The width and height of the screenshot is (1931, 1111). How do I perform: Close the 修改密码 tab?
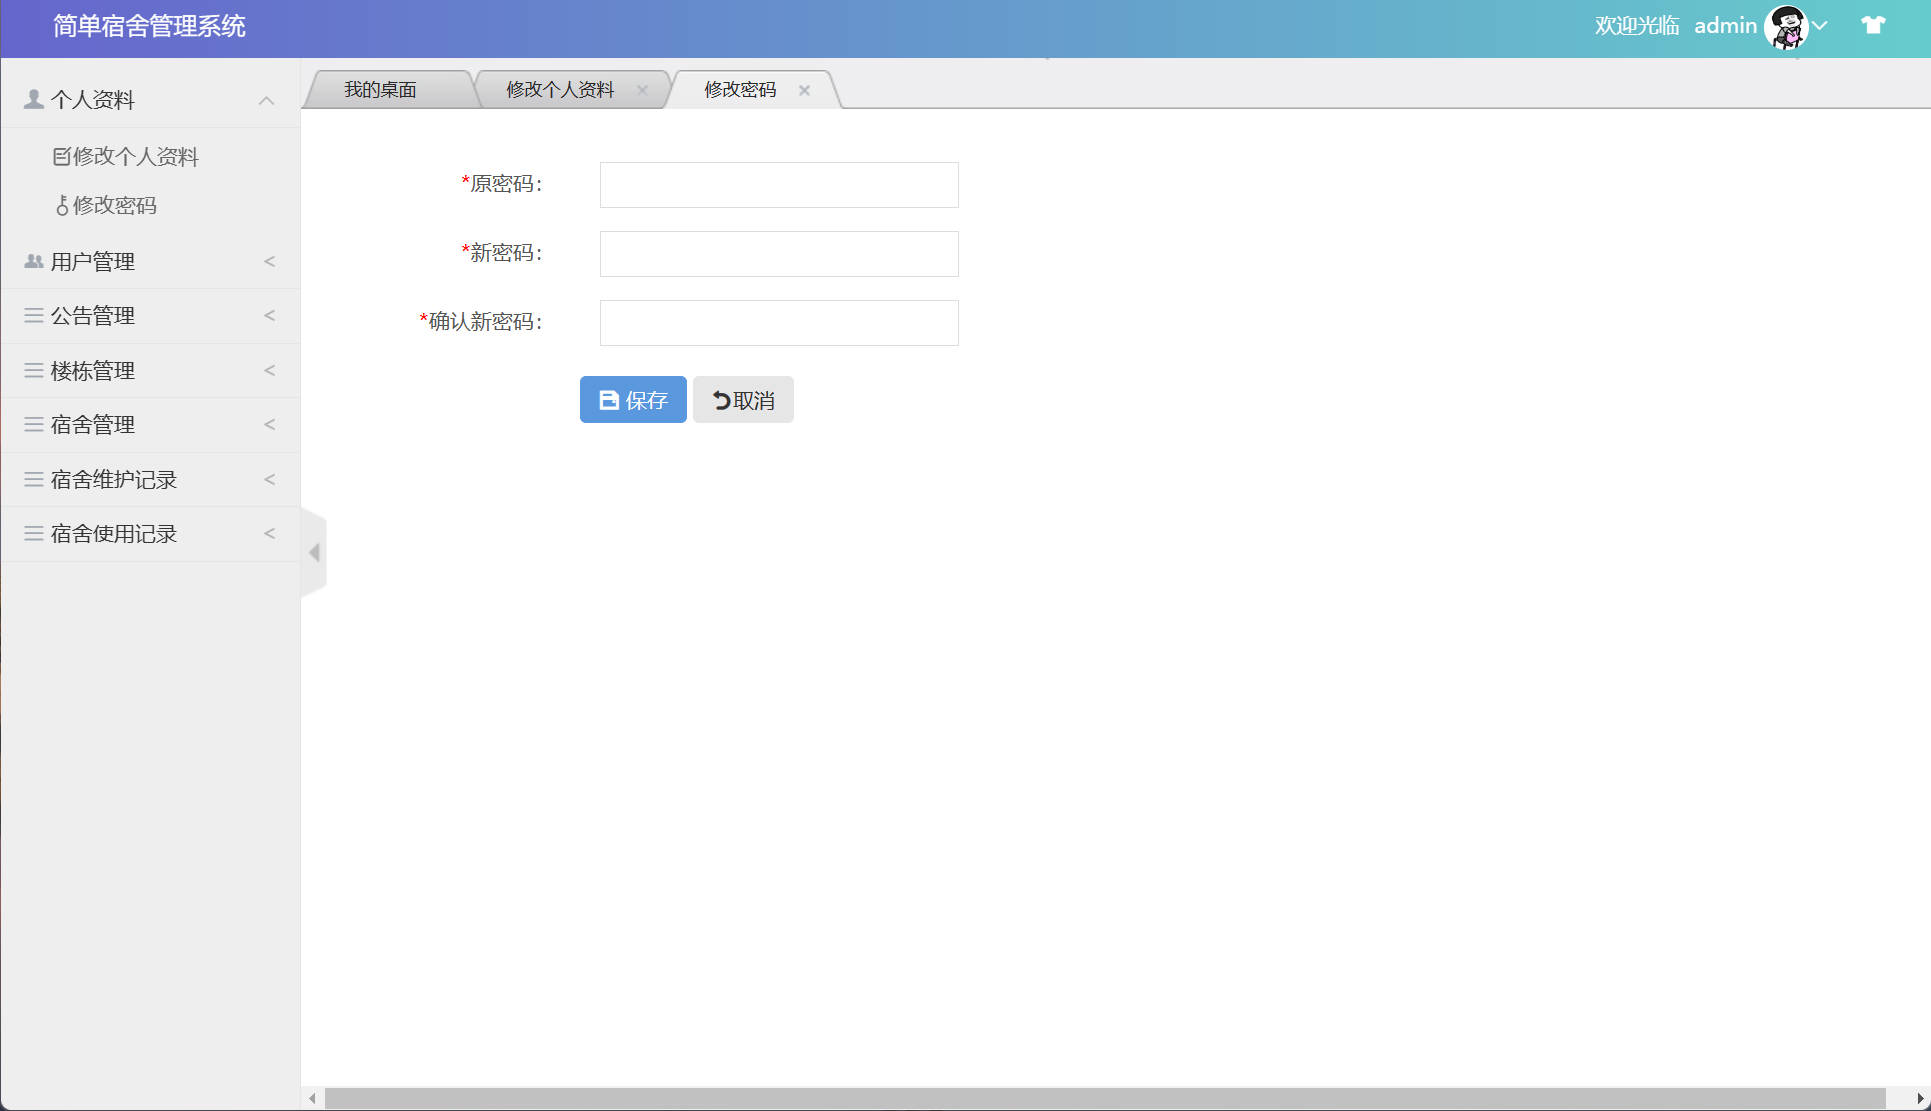pos(804,90)
